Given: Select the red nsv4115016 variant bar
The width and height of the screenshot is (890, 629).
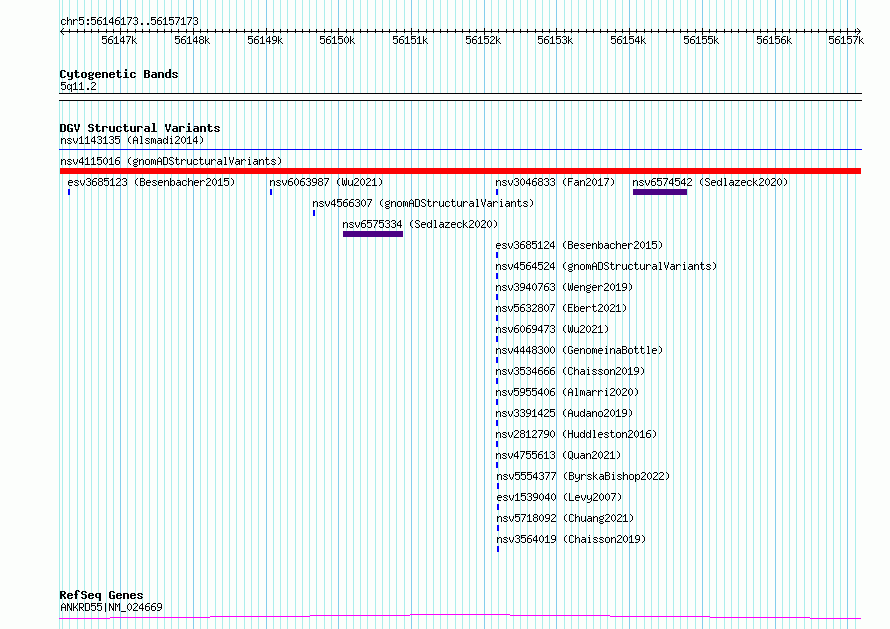Looking at the screenshot, I should pyautogui.click(x=460, y=171).
